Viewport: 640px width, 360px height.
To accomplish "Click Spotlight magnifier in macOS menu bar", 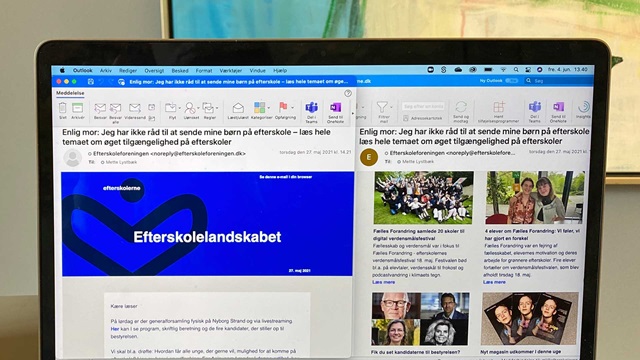I will coord(516,70).
